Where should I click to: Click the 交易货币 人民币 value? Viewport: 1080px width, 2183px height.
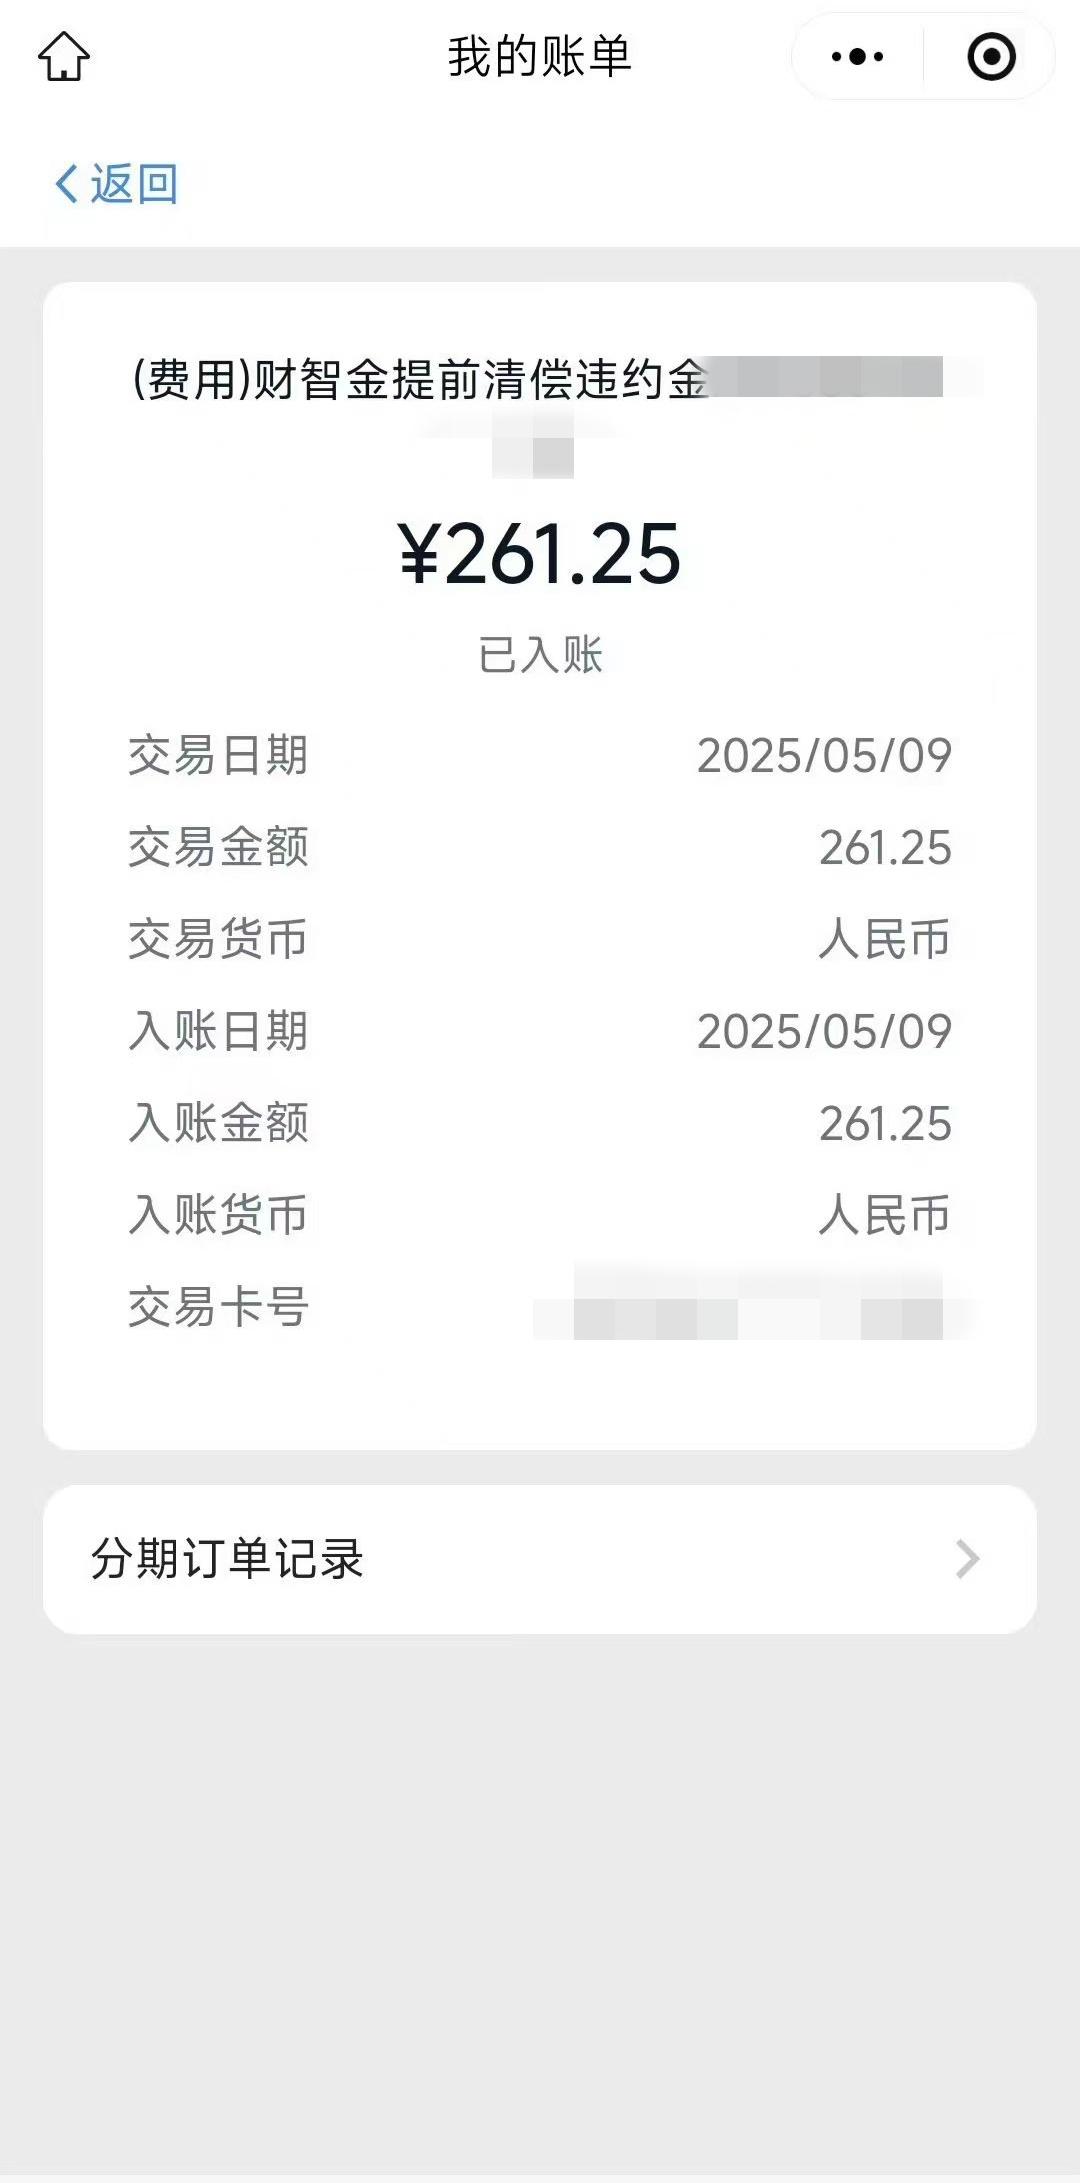[884, 940]
